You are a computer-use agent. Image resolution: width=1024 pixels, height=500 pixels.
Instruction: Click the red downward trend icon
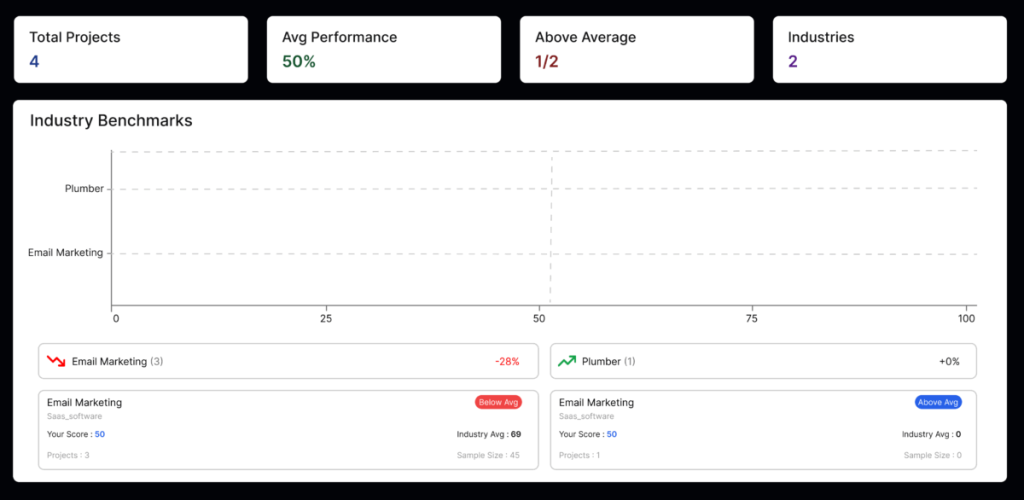[x=56, y=361]
